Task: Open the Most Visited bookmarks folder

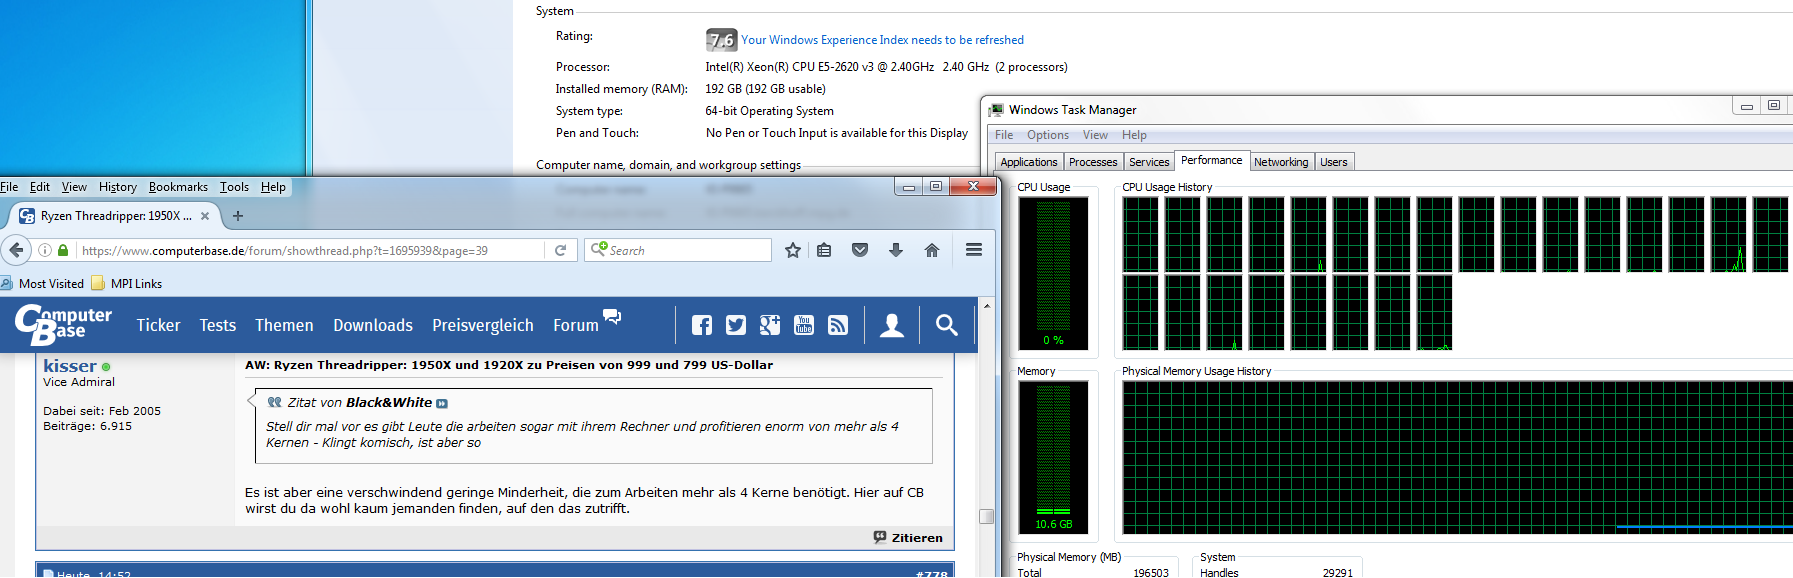Action: 42,284
